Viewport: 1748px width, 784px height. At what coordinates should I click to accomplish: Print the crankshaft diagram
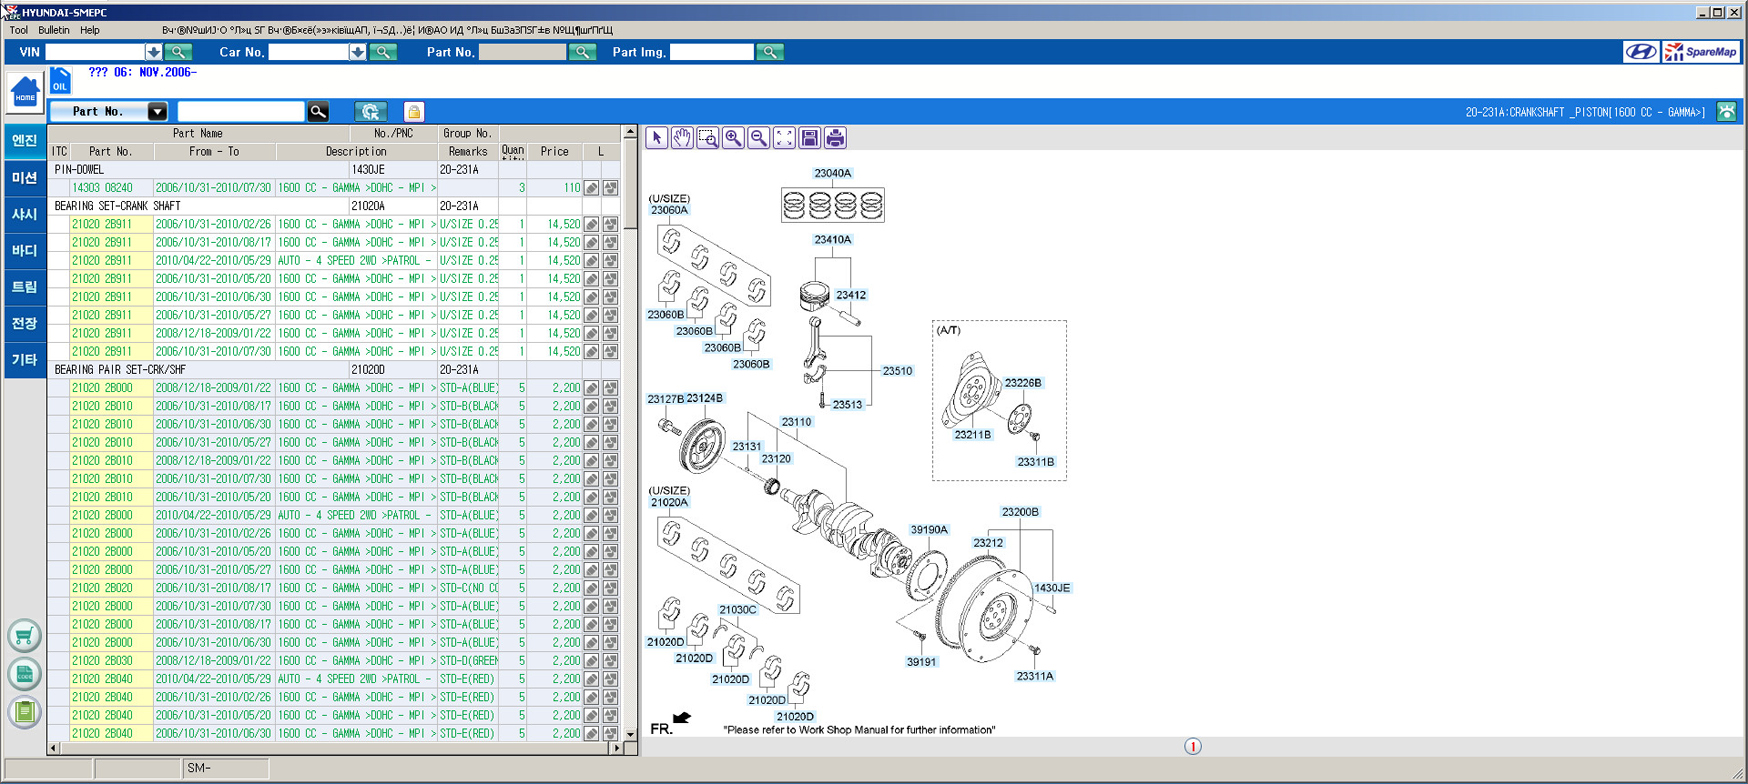point(835,138)
